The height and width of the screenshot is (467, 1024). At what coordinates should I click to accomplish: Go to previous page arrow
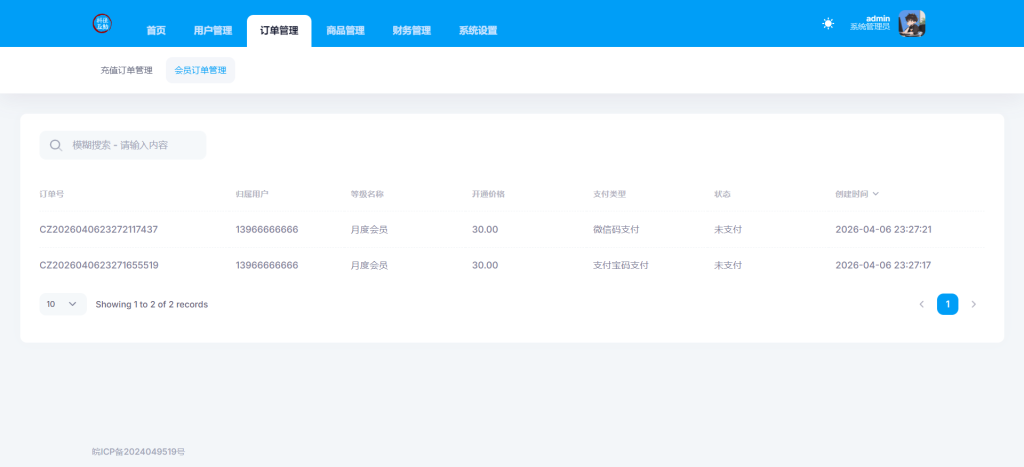point(921,304)
